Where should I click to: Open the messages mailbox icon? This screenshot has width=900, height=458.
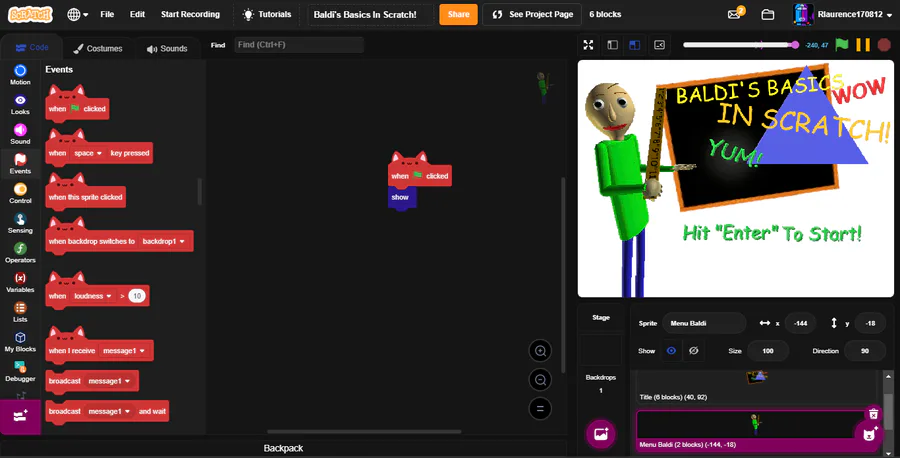point(735,14)
